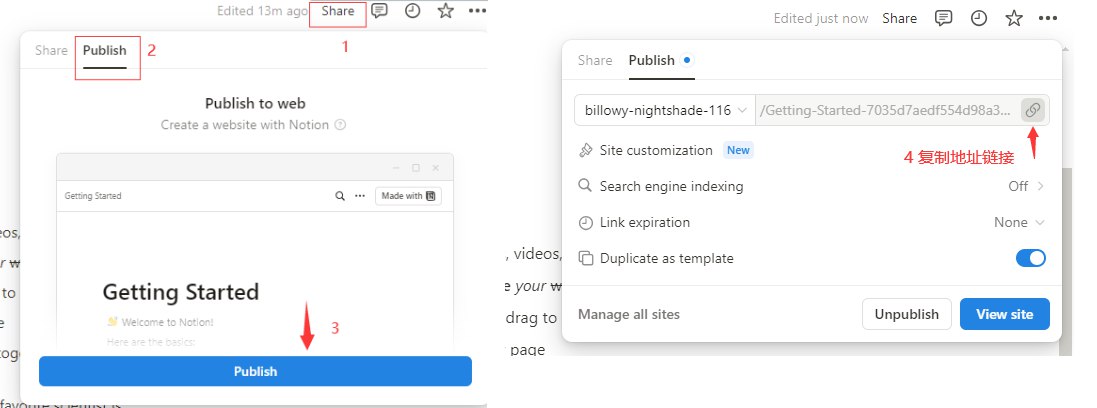Click 'Publish to web' heading
Screen dimensions: 1097x408
tap(255, 104)
